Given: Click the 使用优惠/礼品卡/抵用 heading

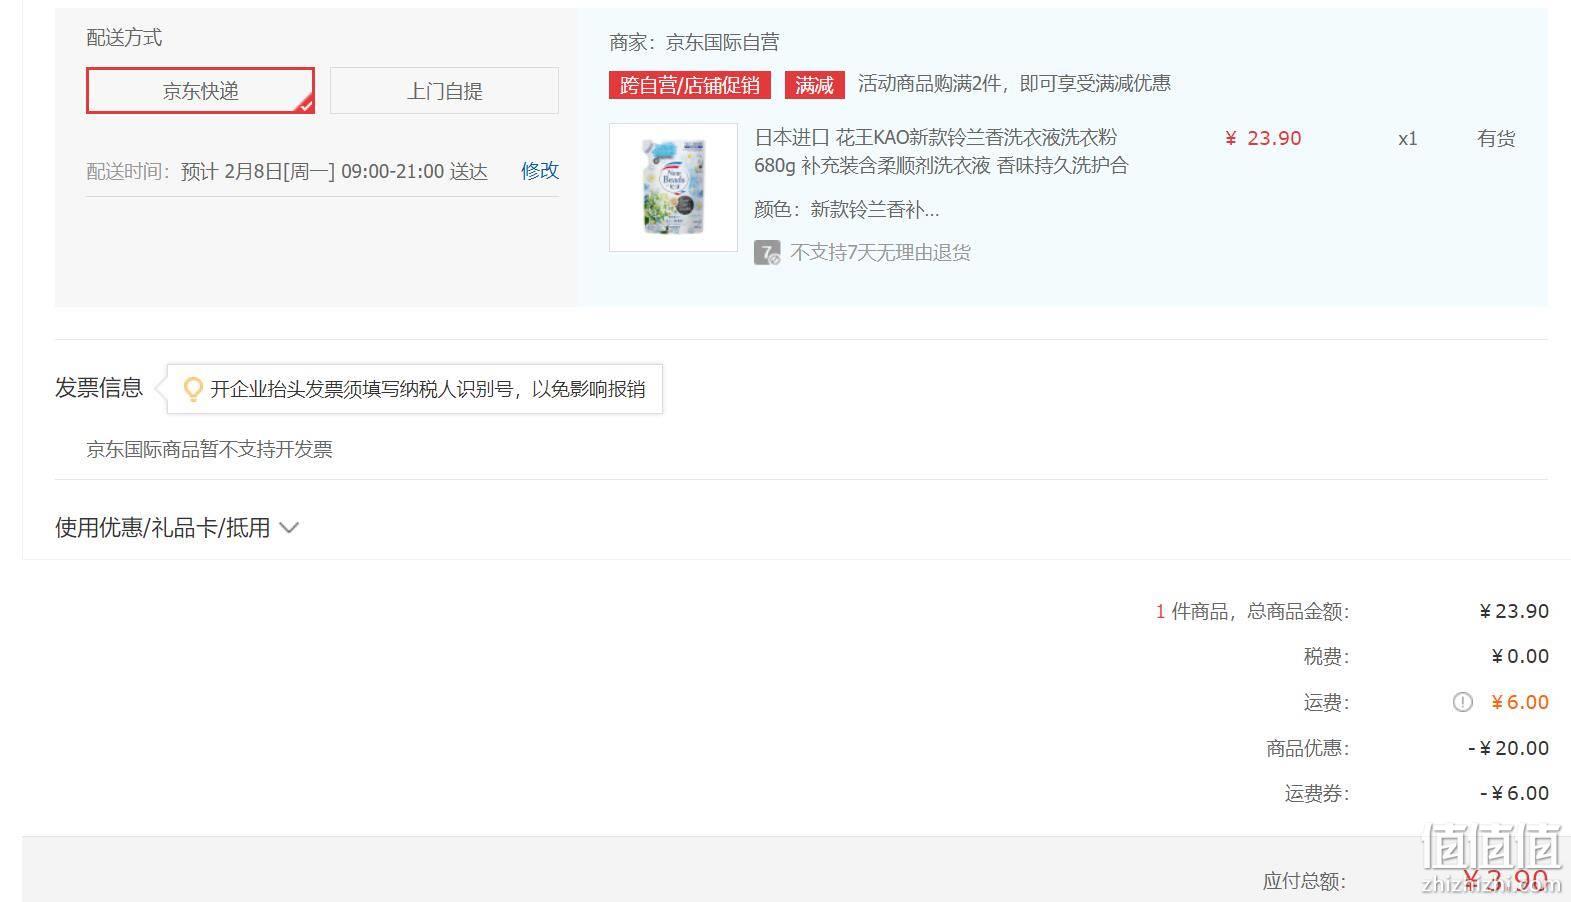Looking at the screenshot, I should click(163, 528).
